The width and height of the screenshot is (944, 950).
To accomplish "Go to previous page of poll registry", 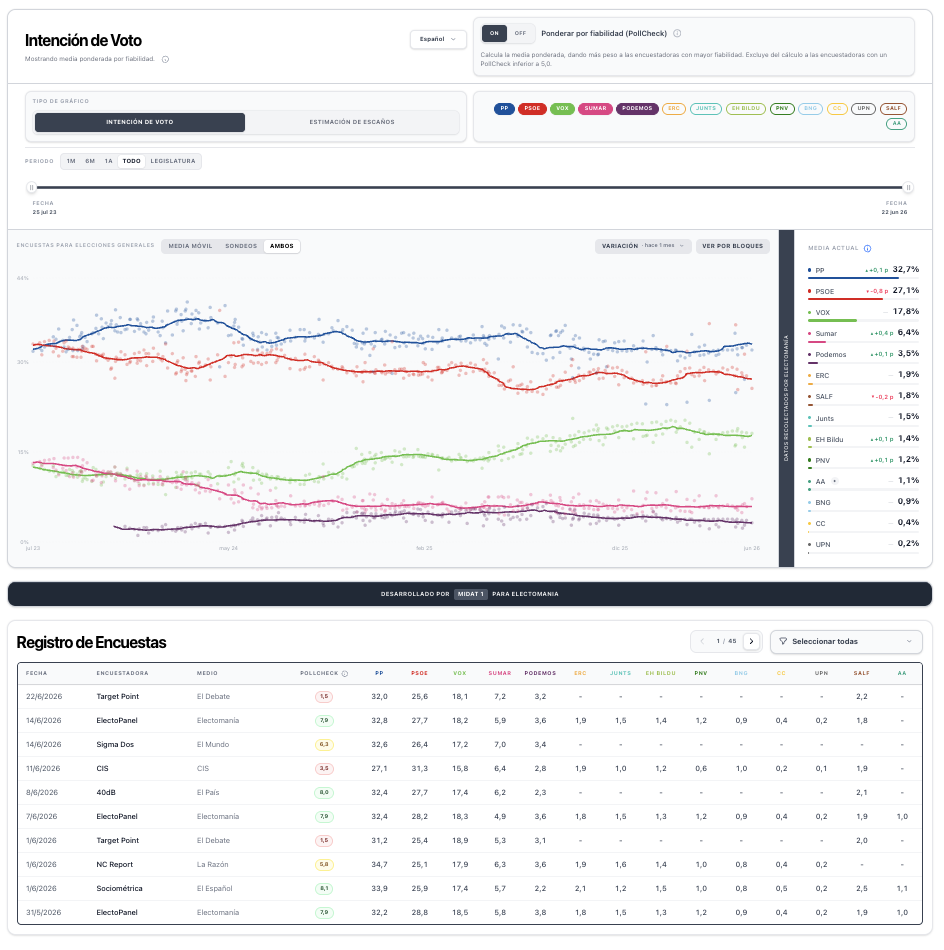I will (x=702, y=641).
